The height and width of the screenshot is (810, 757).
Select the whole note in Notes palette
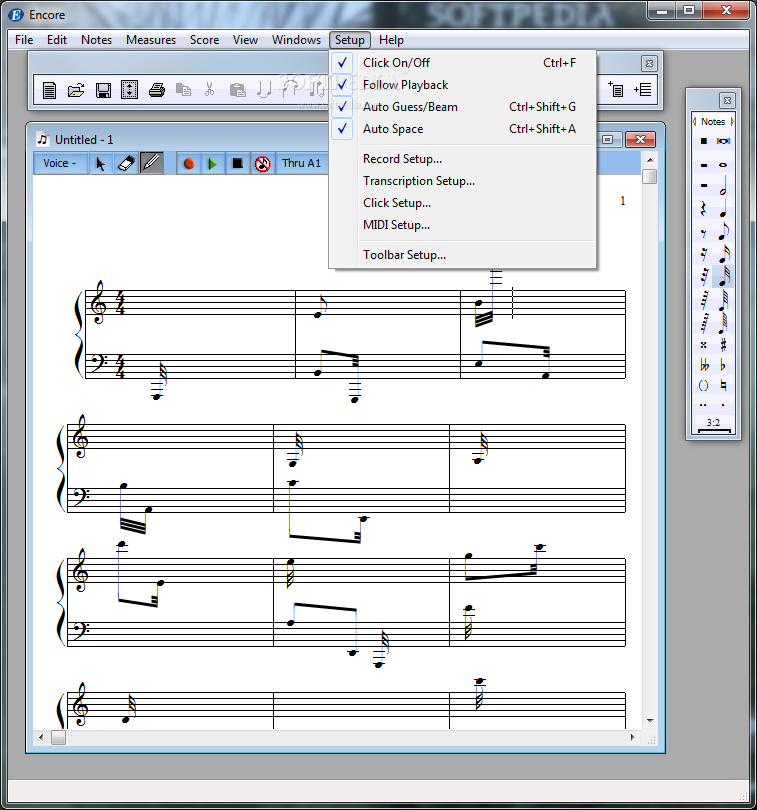(x=723, y=165)
